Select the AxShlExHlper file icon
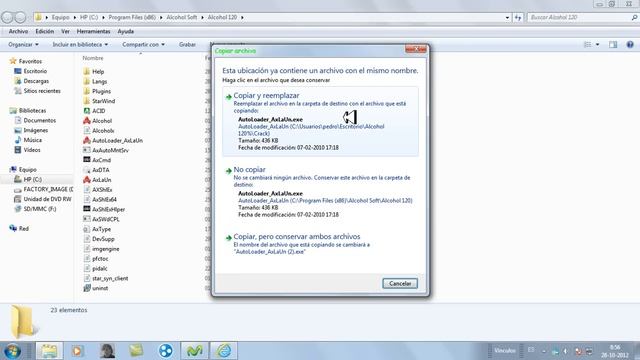The image size is (640, 360). pyautogui.click(x=87, y=209)
